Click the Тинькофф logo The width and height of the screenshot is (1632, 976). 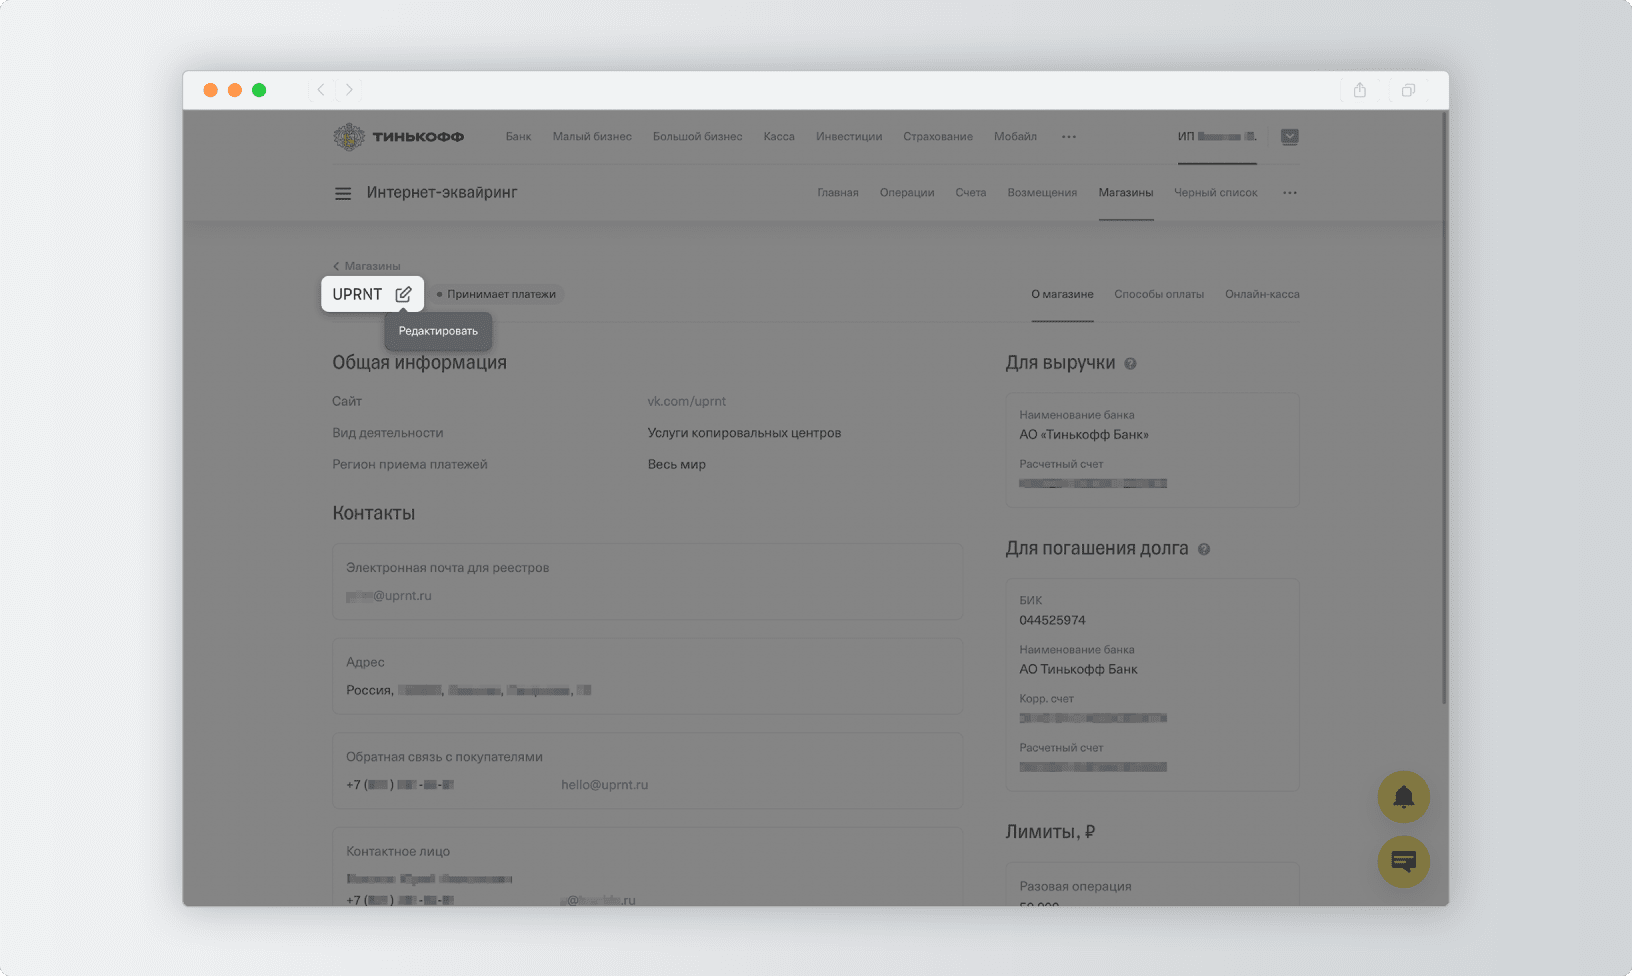click(x=398, y=137)
